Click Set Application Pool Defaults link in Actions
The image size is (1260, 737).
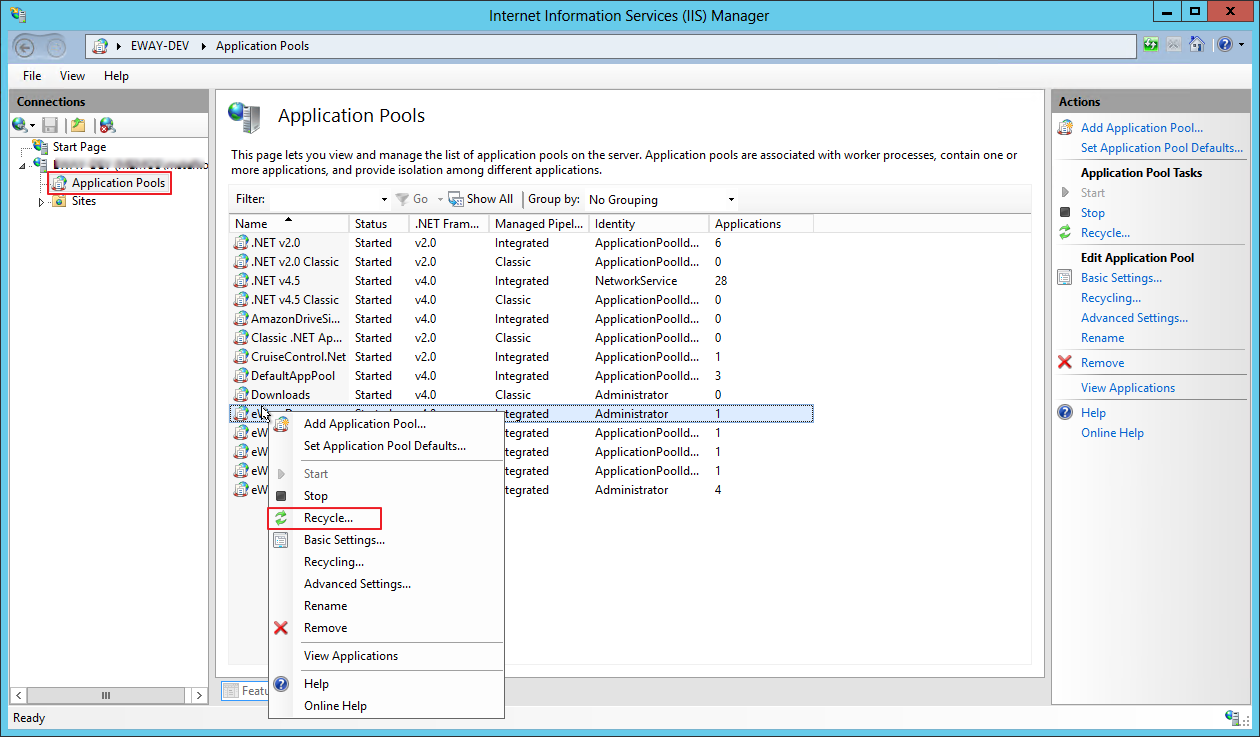click(x=1162, y=148)
